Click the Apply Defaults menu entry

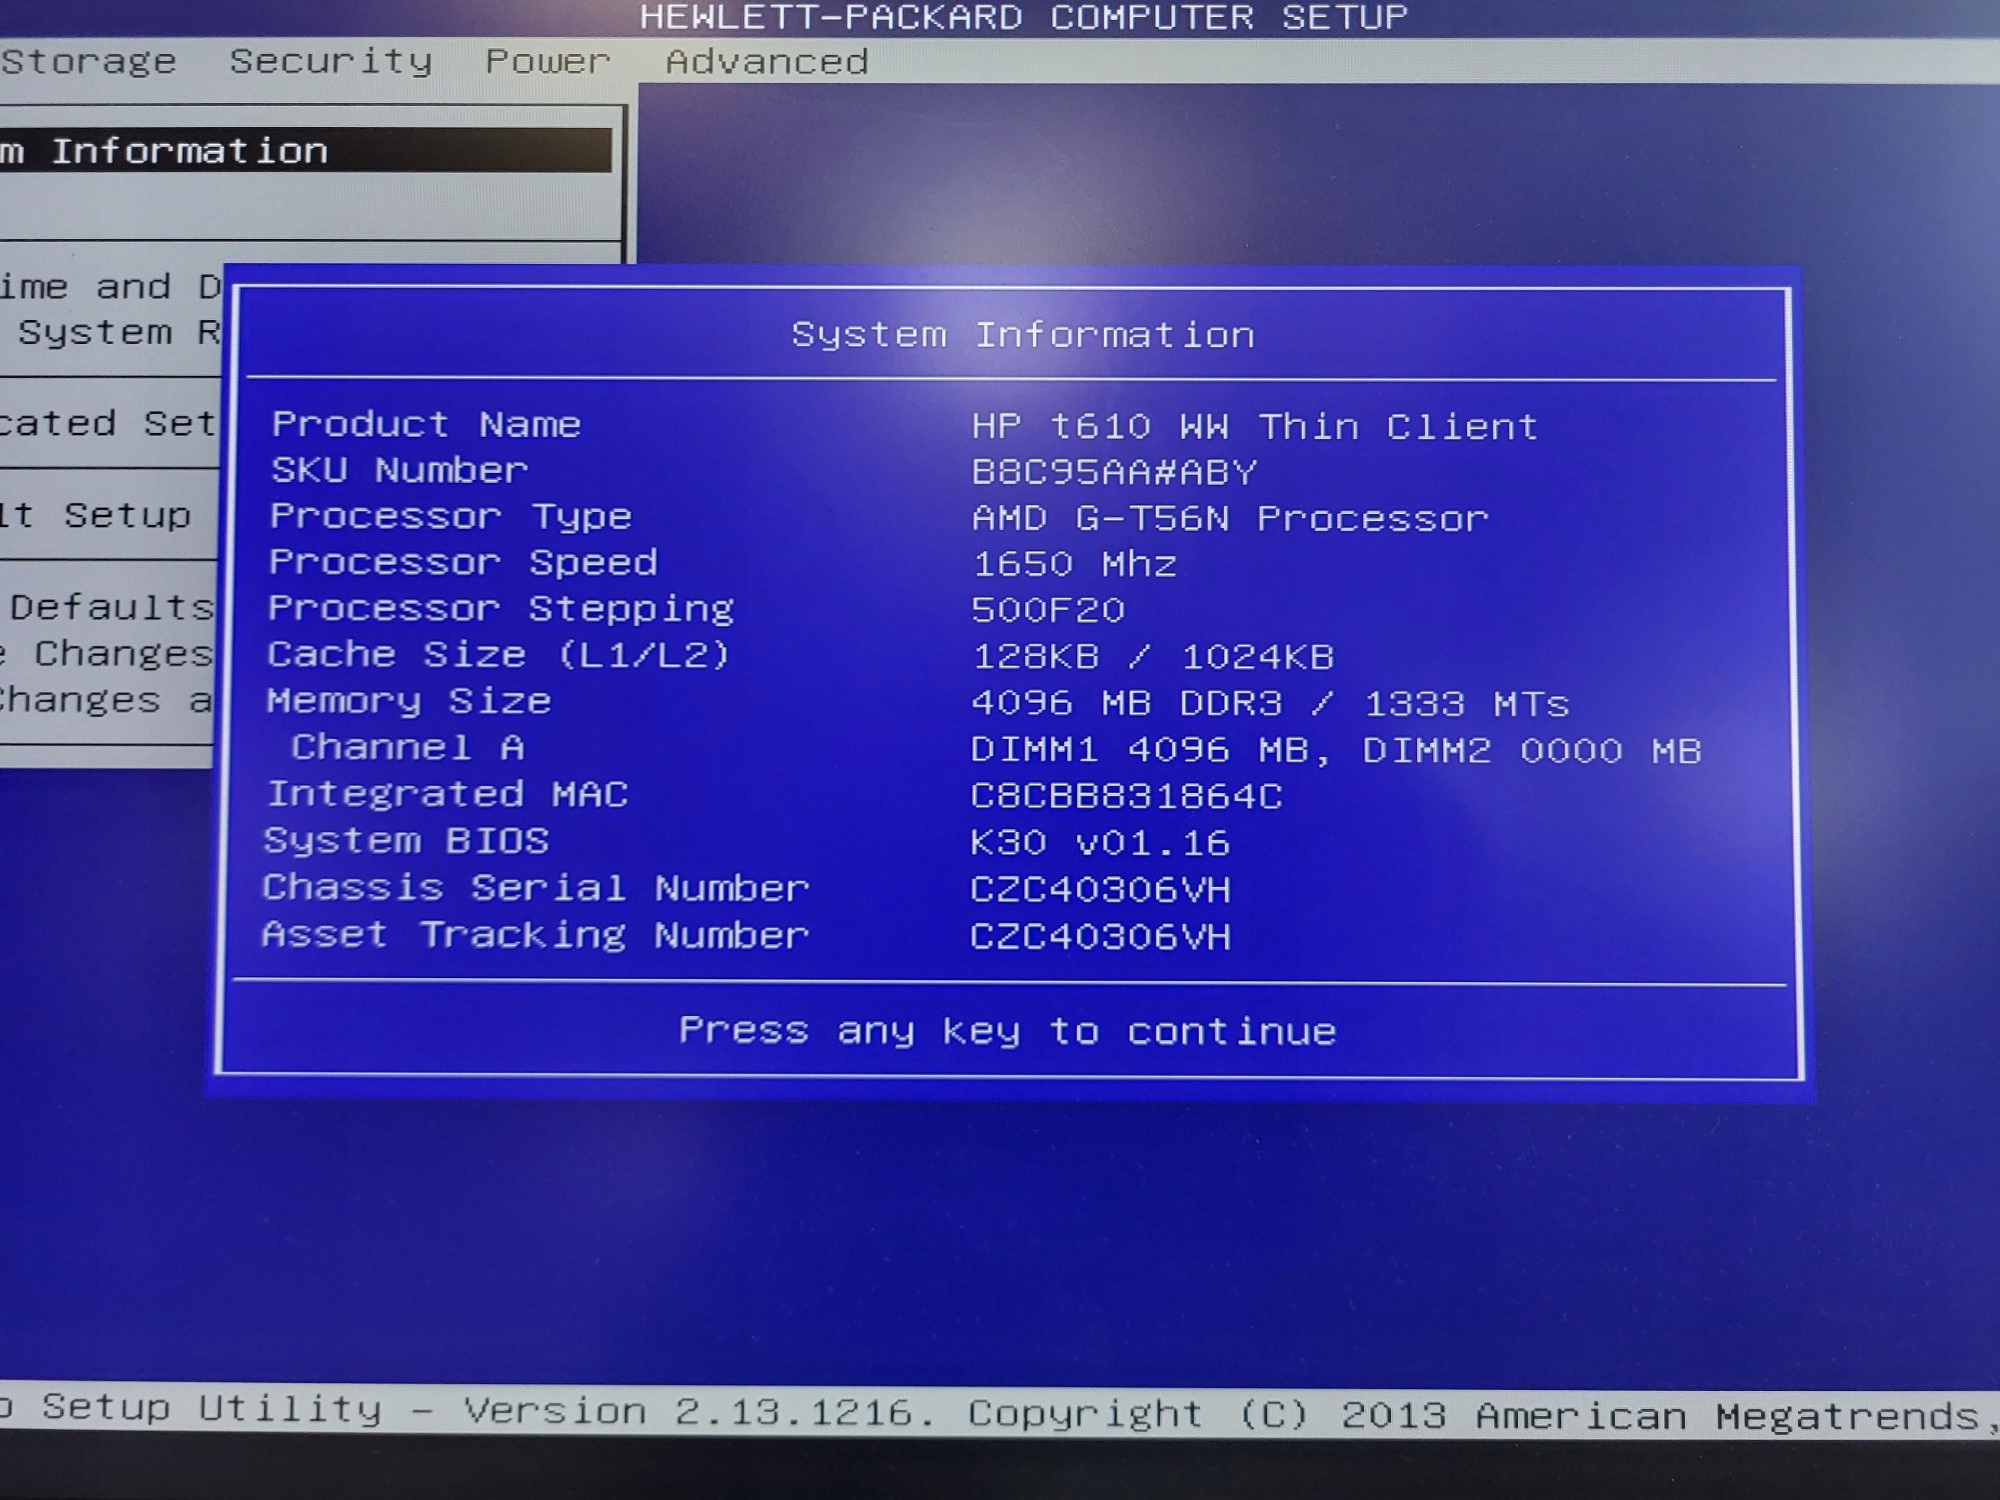110,607
